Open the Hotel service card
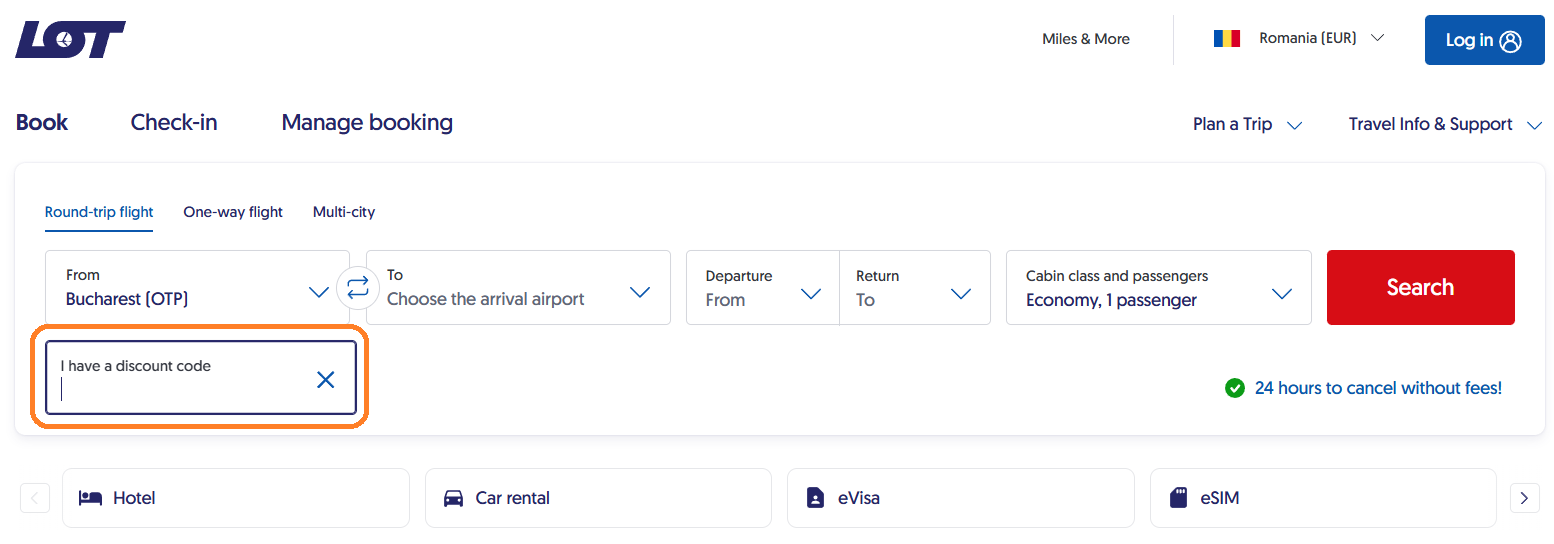The width and height of the screenshot is (1554, 544). pyautogui.click(x=236, y=498)
